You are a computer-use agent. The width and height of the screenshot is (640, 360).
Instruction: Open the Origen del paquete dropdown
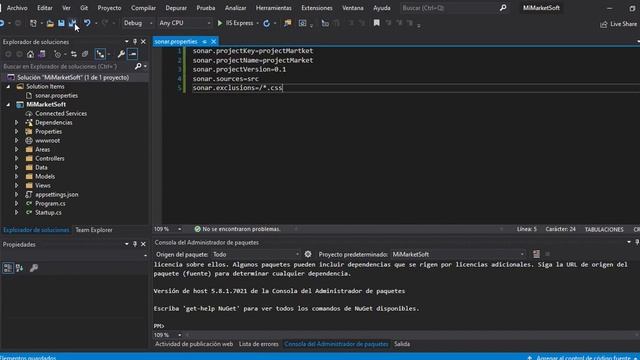coord(256,254)
